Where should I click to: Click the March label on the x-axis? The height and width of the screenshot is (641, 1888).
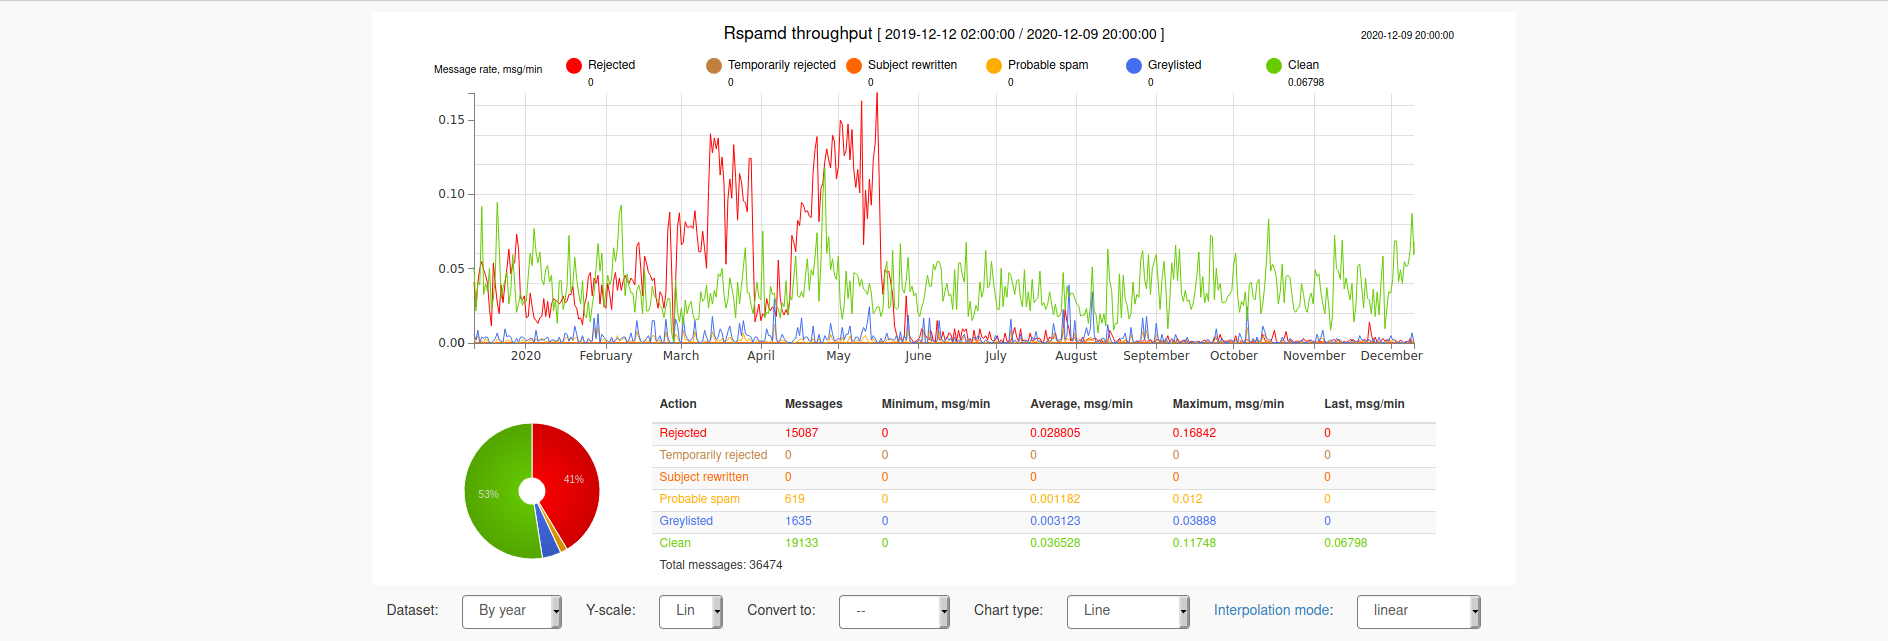(x=681, y=356)
